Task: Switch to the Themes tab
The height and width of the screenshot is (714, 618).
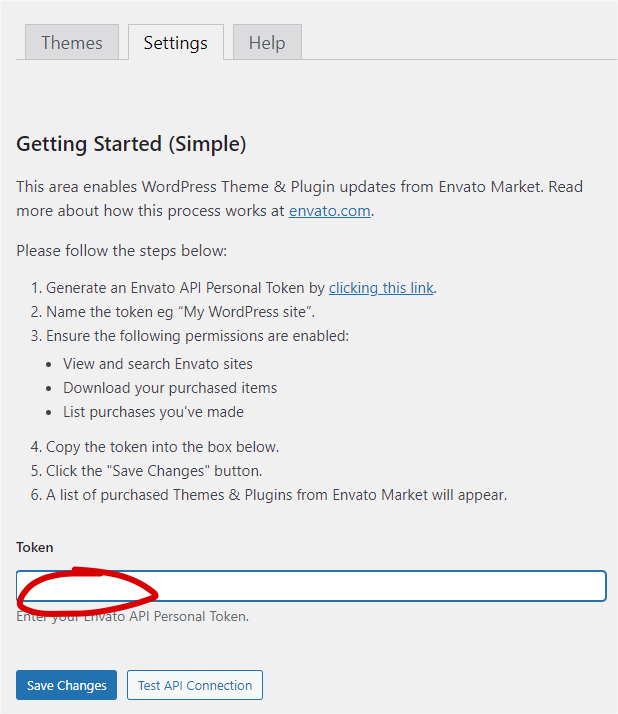Action: coord(72,43)
